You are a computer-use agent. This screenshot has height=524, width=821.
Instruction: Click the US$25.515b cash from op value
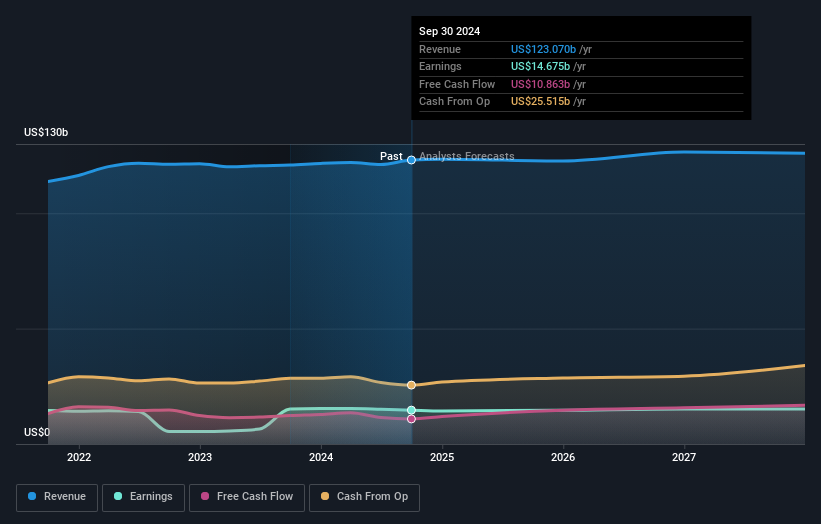(x=540, y=102)
